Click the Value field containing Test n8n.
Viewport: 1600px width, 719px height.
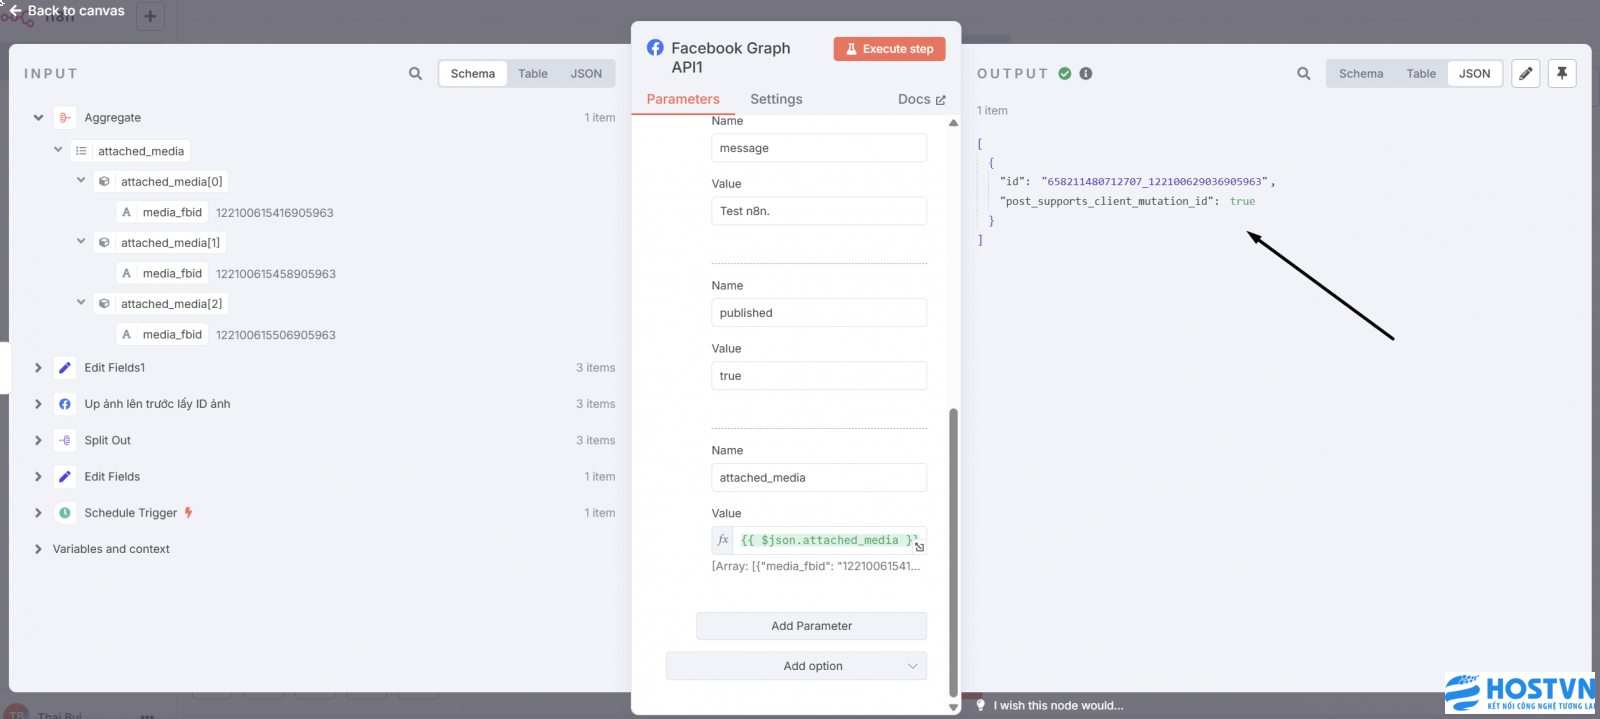click(819, 211)
